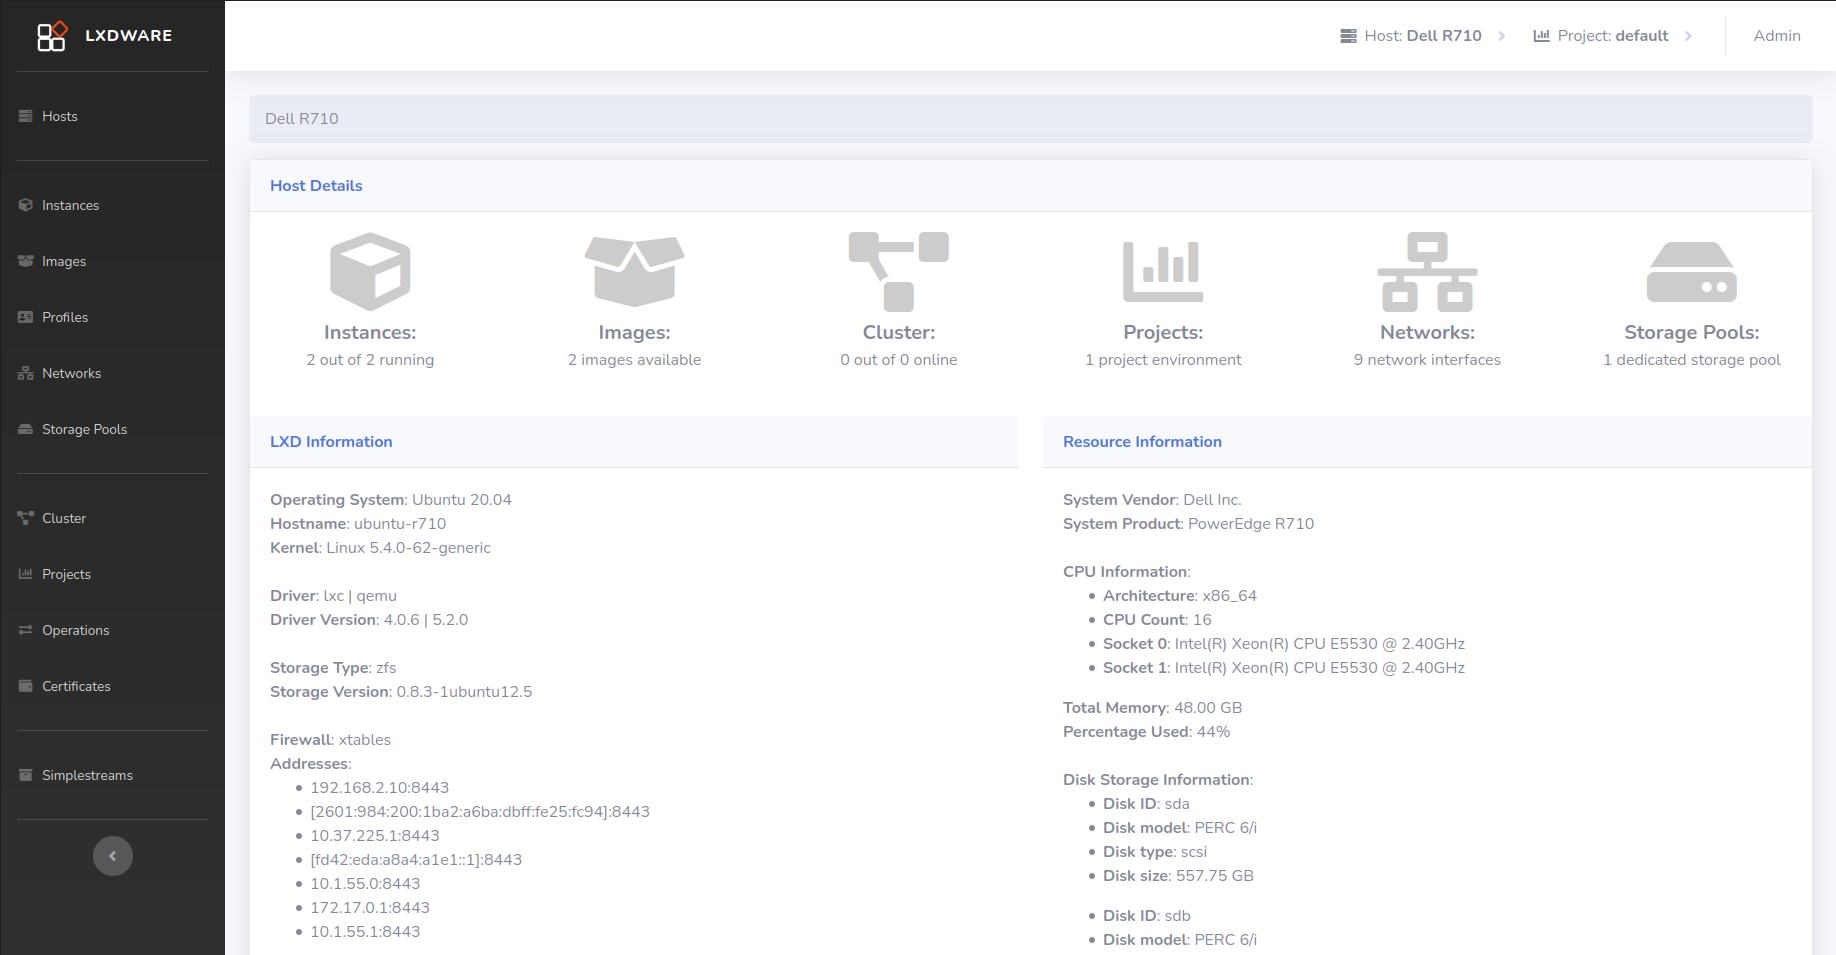Collapse the sidebar using the arrow button
Screen dimensions: 1836x955
coord(112,856)
